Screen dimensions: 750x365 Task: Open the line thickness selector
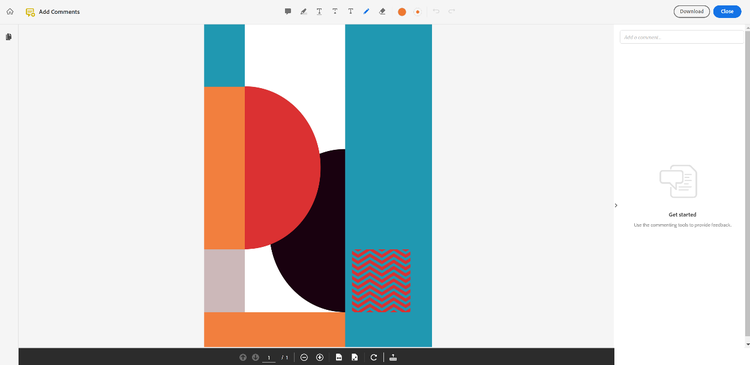tap(418, 12)
